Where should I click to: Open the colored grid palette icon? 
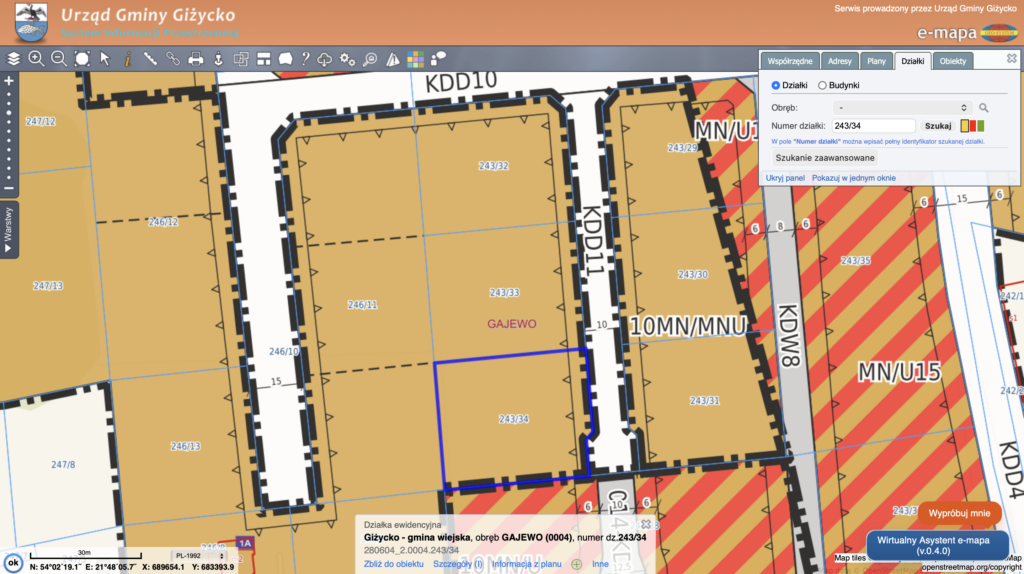point(415,59)
